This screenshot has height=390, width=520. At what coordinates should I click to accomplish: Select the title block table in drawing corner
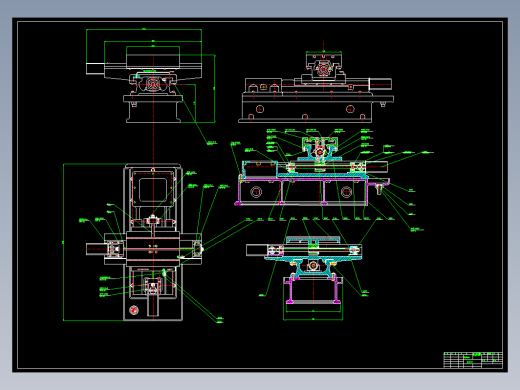coord(473,360)
